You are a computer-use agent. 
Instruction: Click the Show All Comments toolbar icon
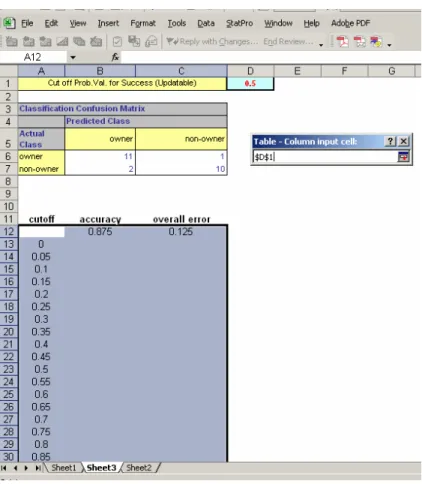(x=79, y=41)
